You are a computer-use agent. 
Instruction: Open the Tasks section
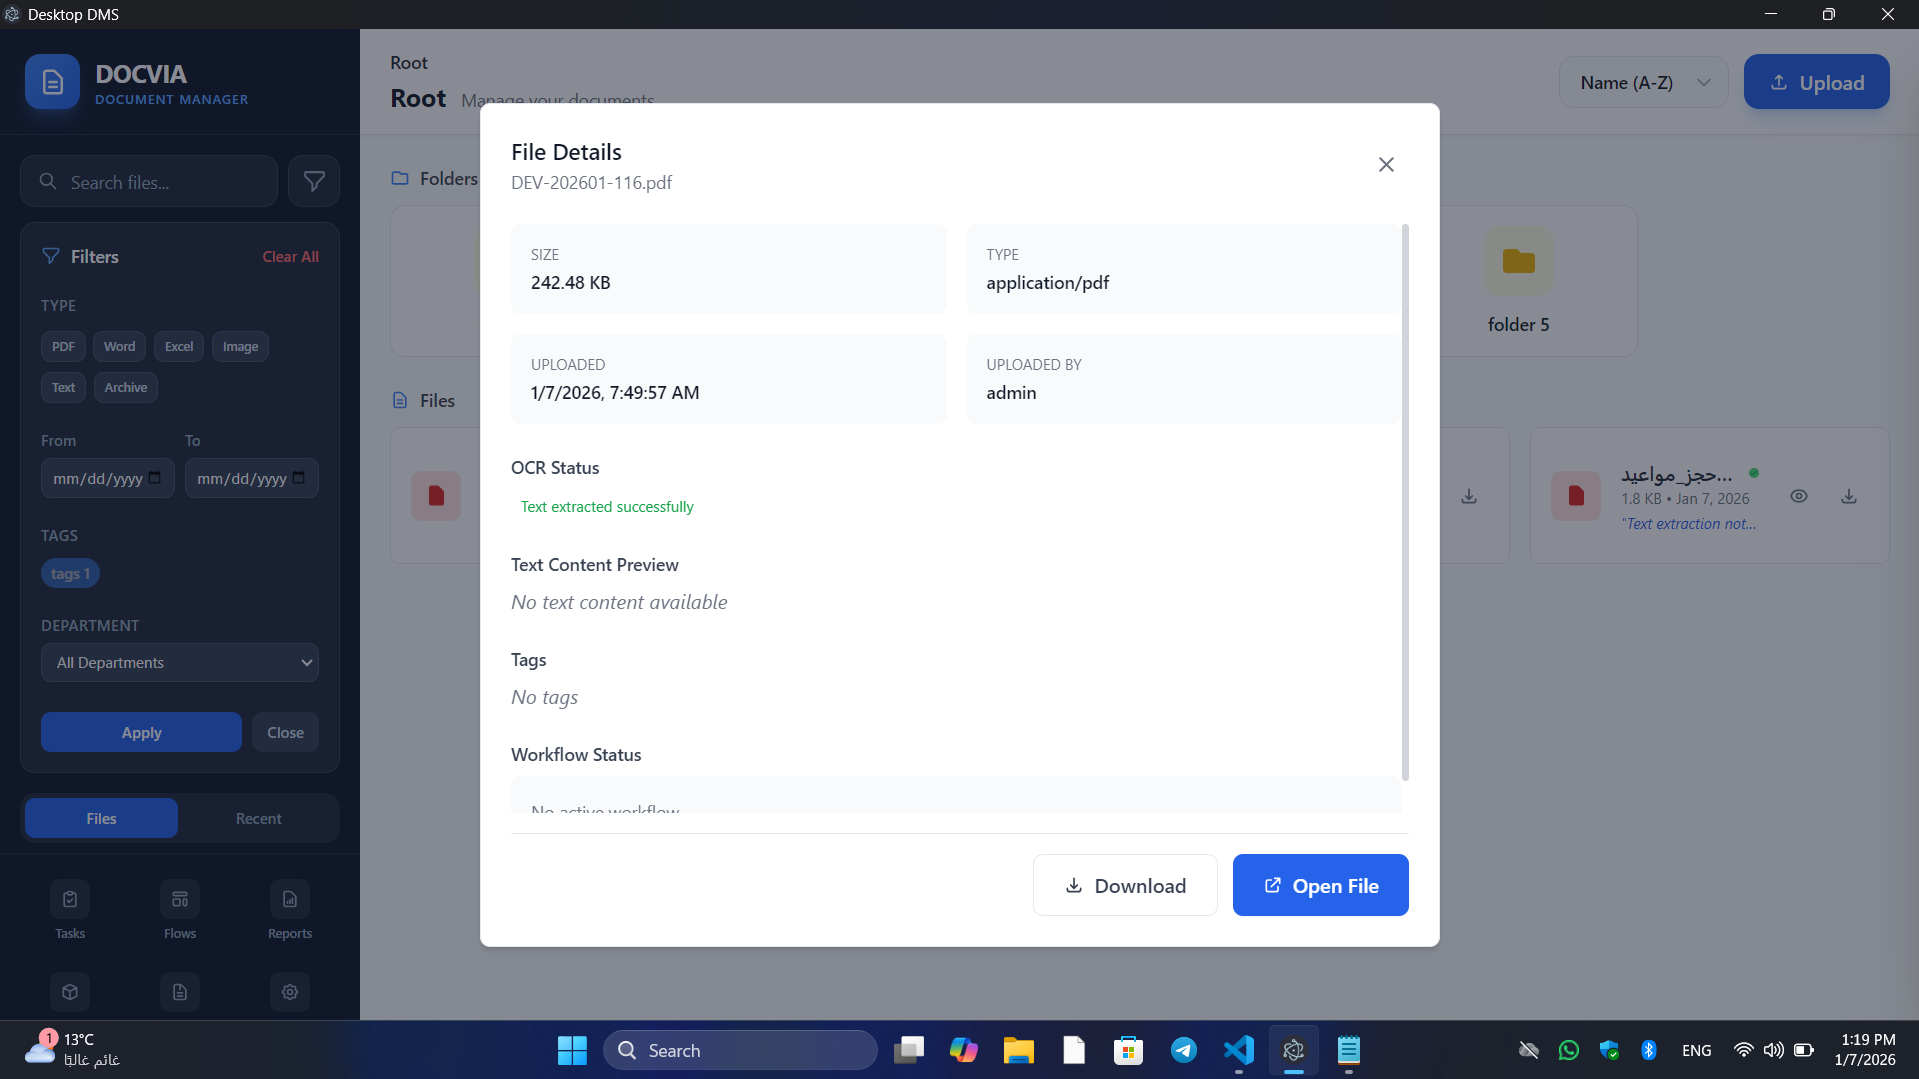(x=70, y=909)
